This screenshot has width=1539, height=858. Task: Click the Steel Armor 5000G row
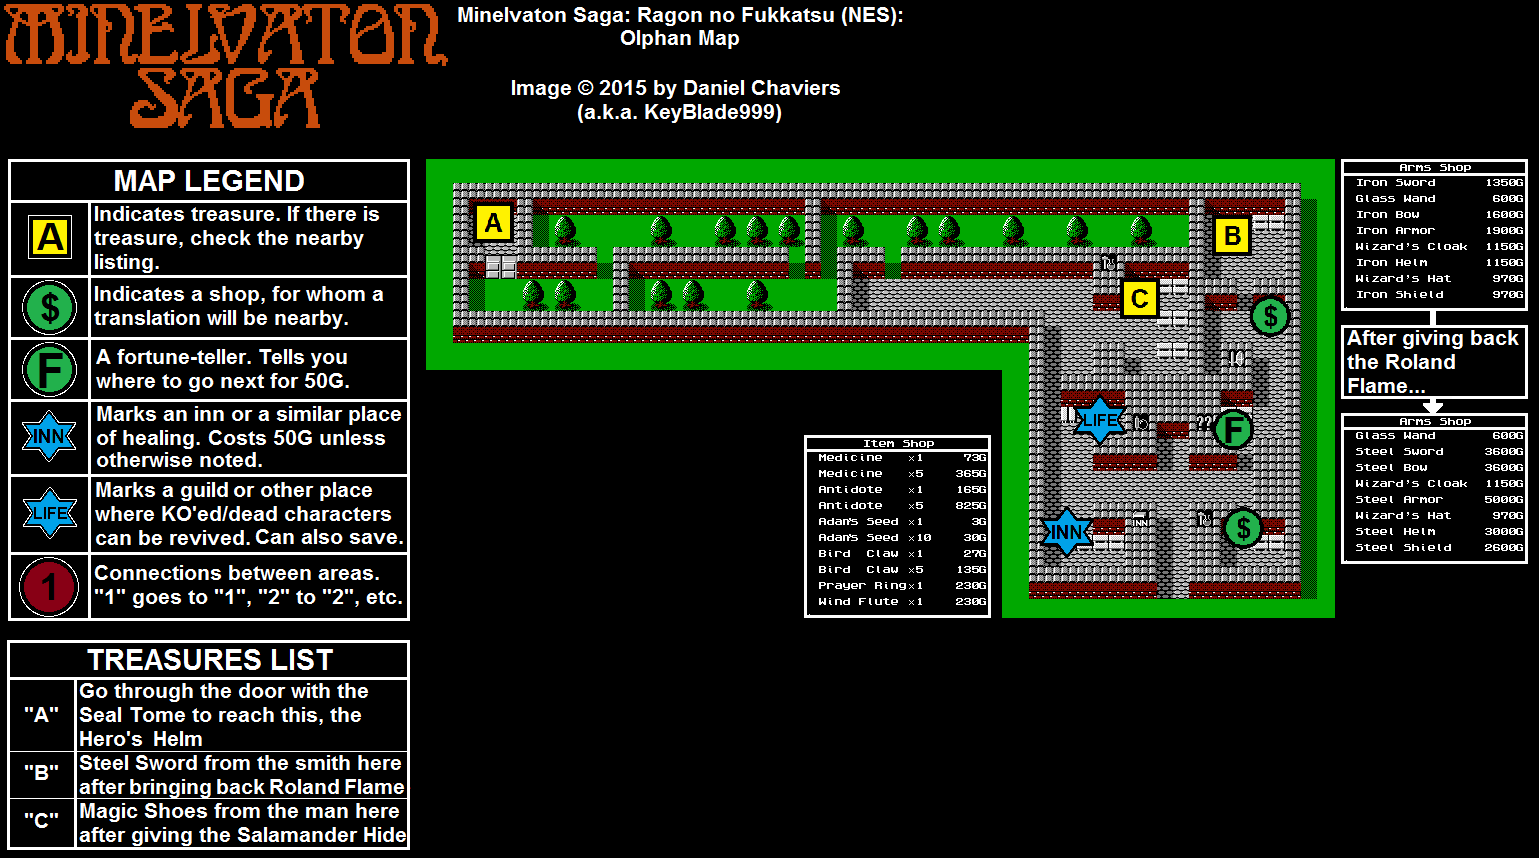[x=1439, y=500]
